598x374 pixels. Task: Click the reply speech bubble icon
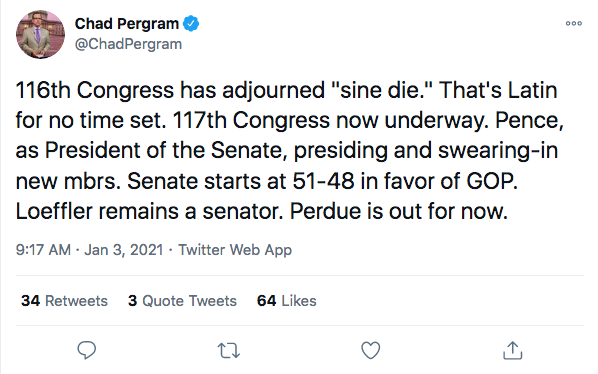87,350
